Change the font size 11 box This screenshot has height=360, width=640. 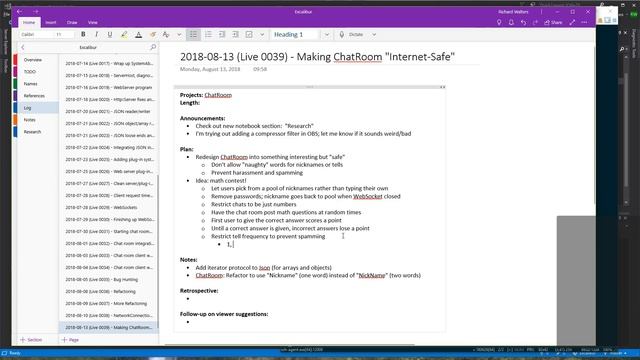[x=64, y=34]
